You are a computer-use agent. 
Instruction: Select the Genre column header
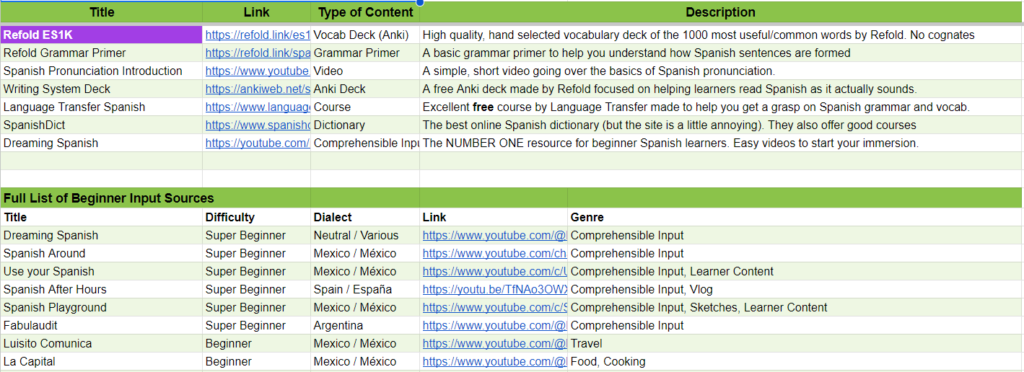(795, 217)
